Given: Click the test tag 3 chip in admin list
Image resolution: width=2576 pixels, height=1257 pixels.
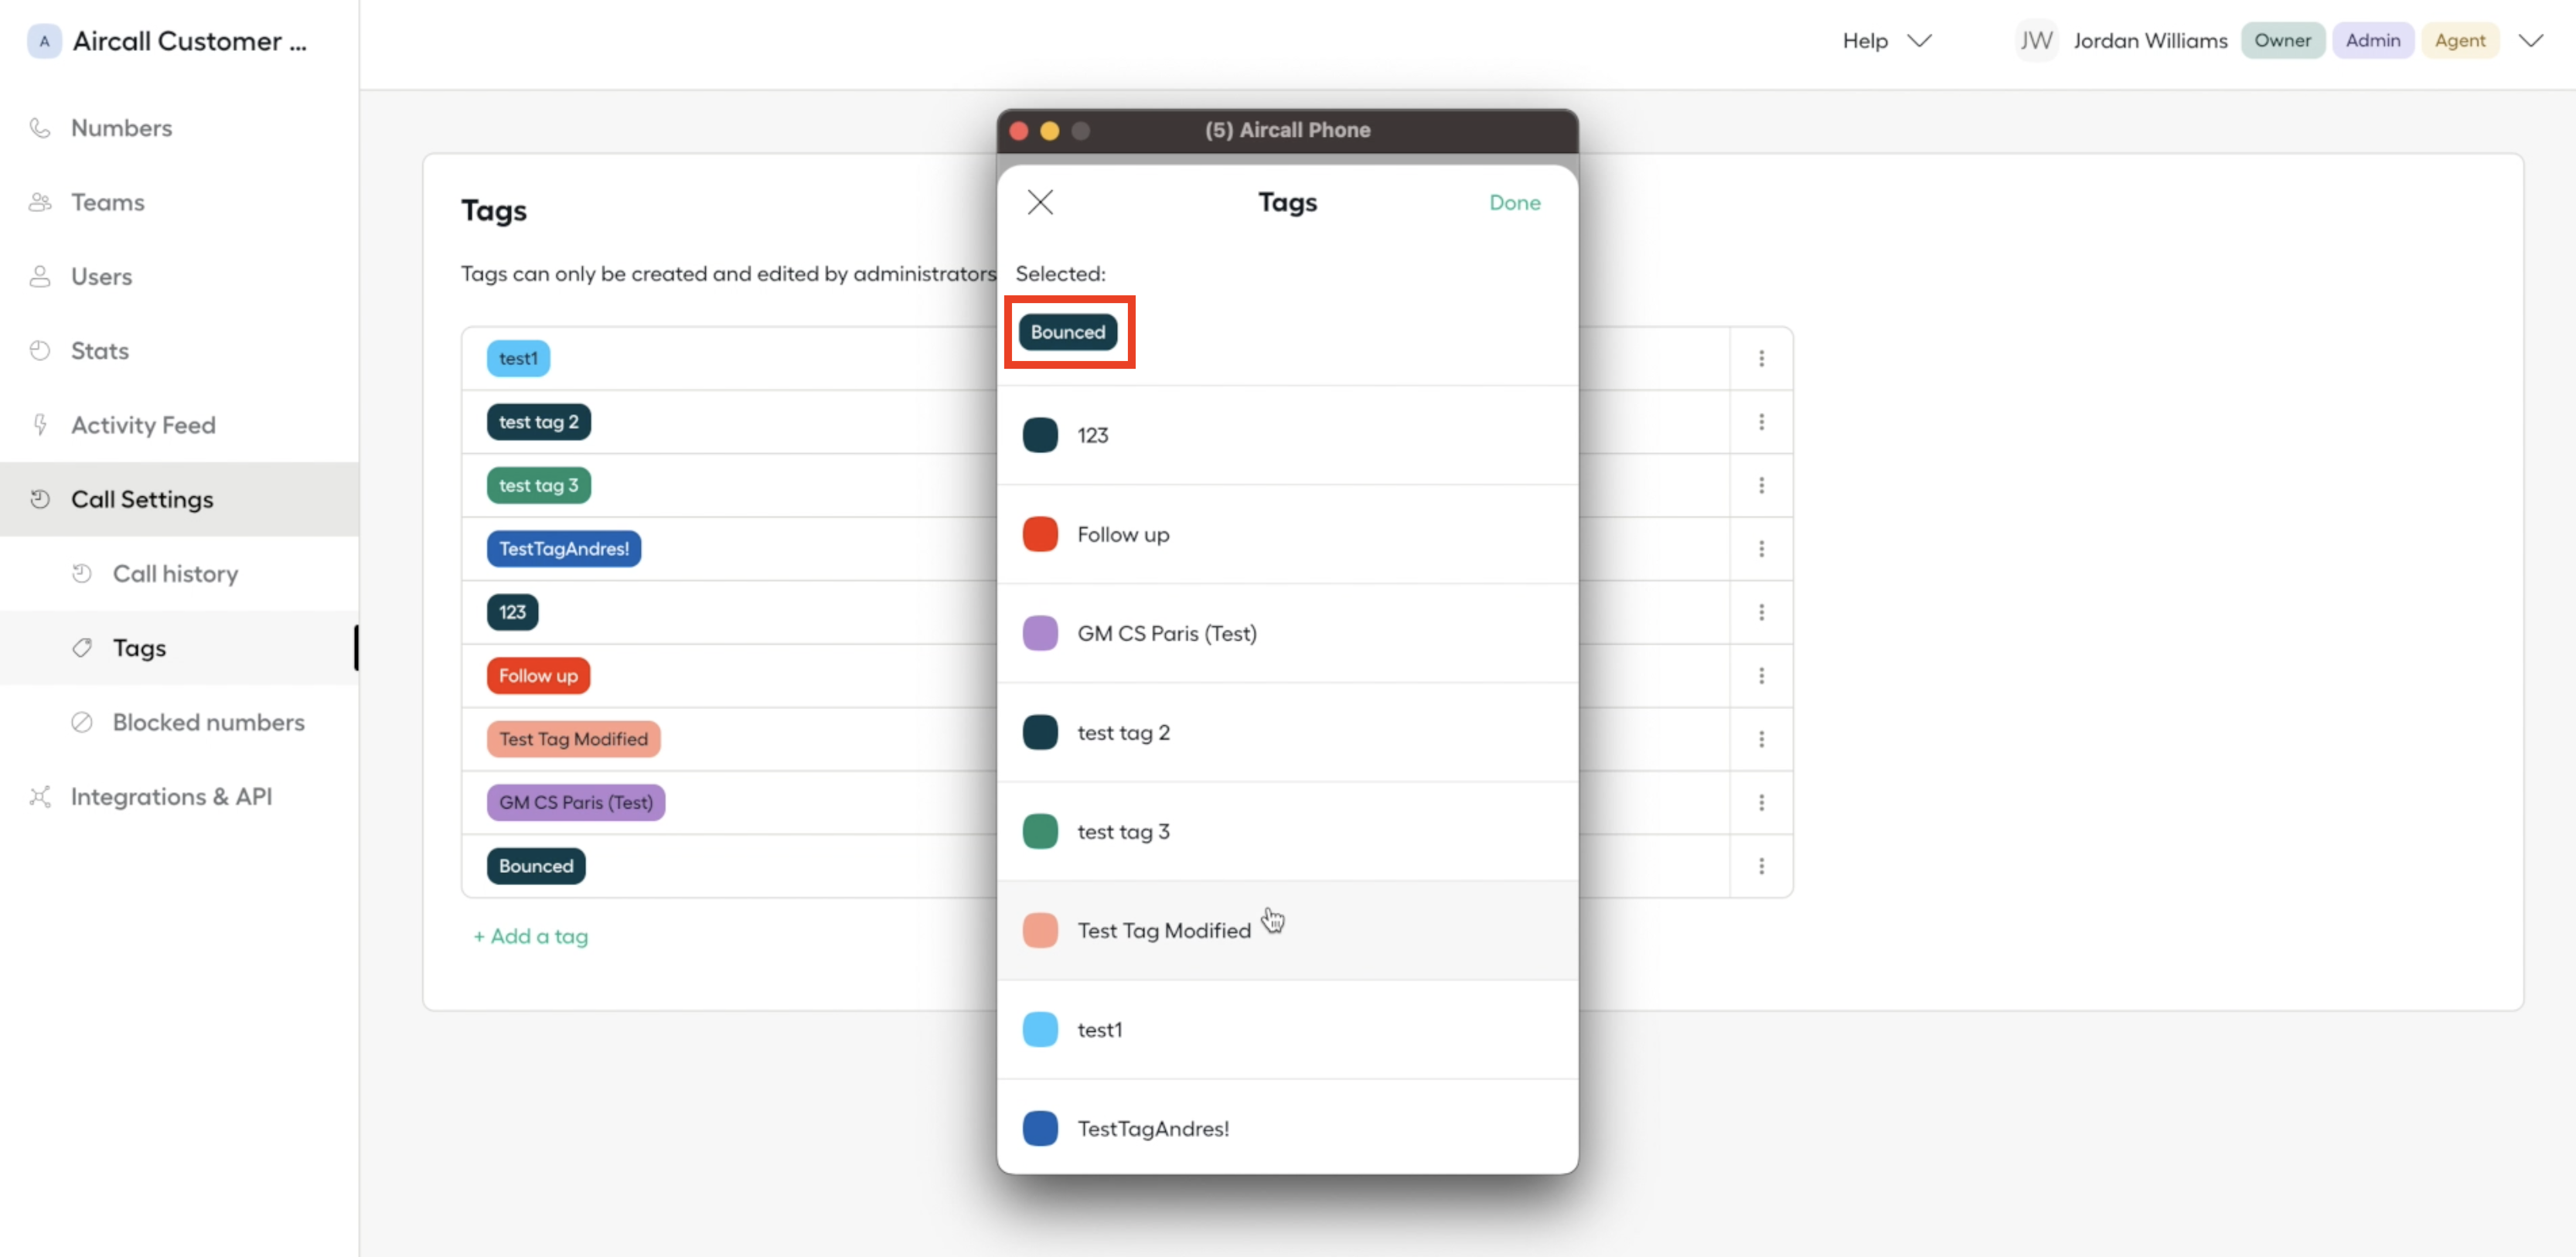Looking at the screenshot, I should pos(538,485).
